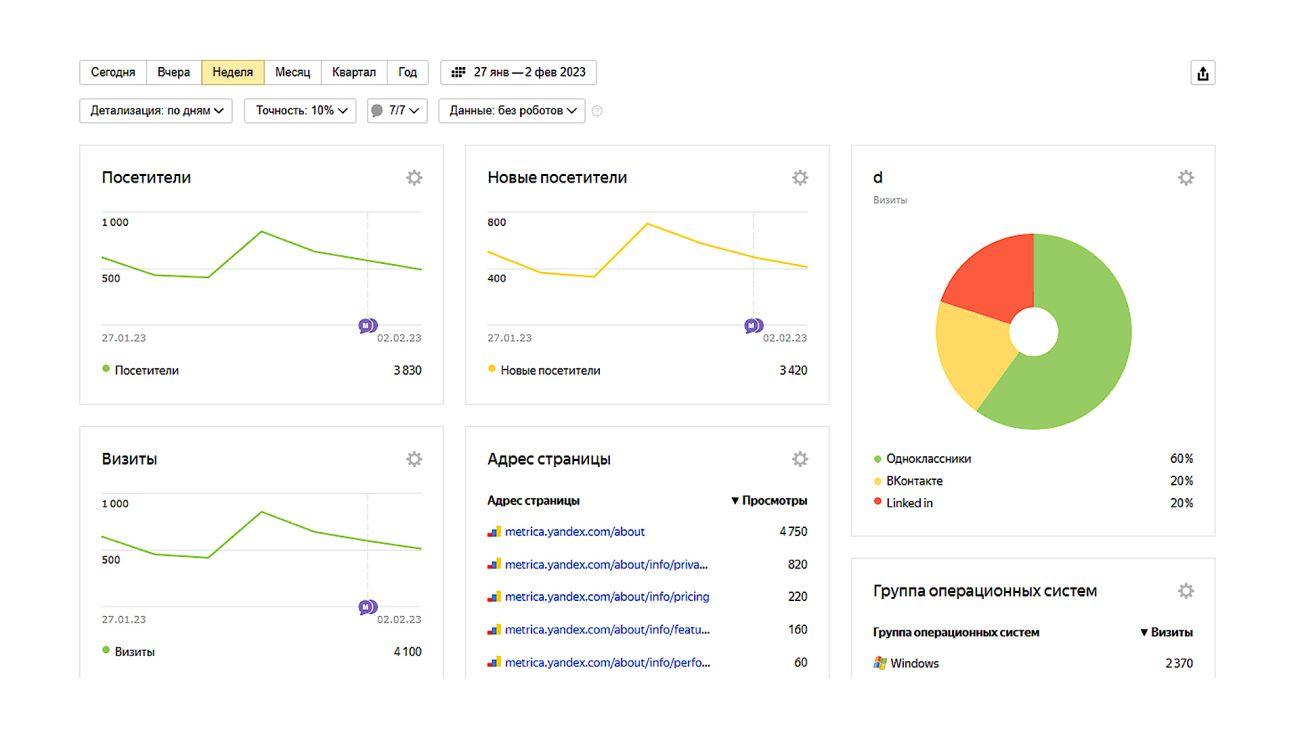Open Данные: без роботов dropdown
The width and height of the screenshot is (1300, 731).
point(512,111)
